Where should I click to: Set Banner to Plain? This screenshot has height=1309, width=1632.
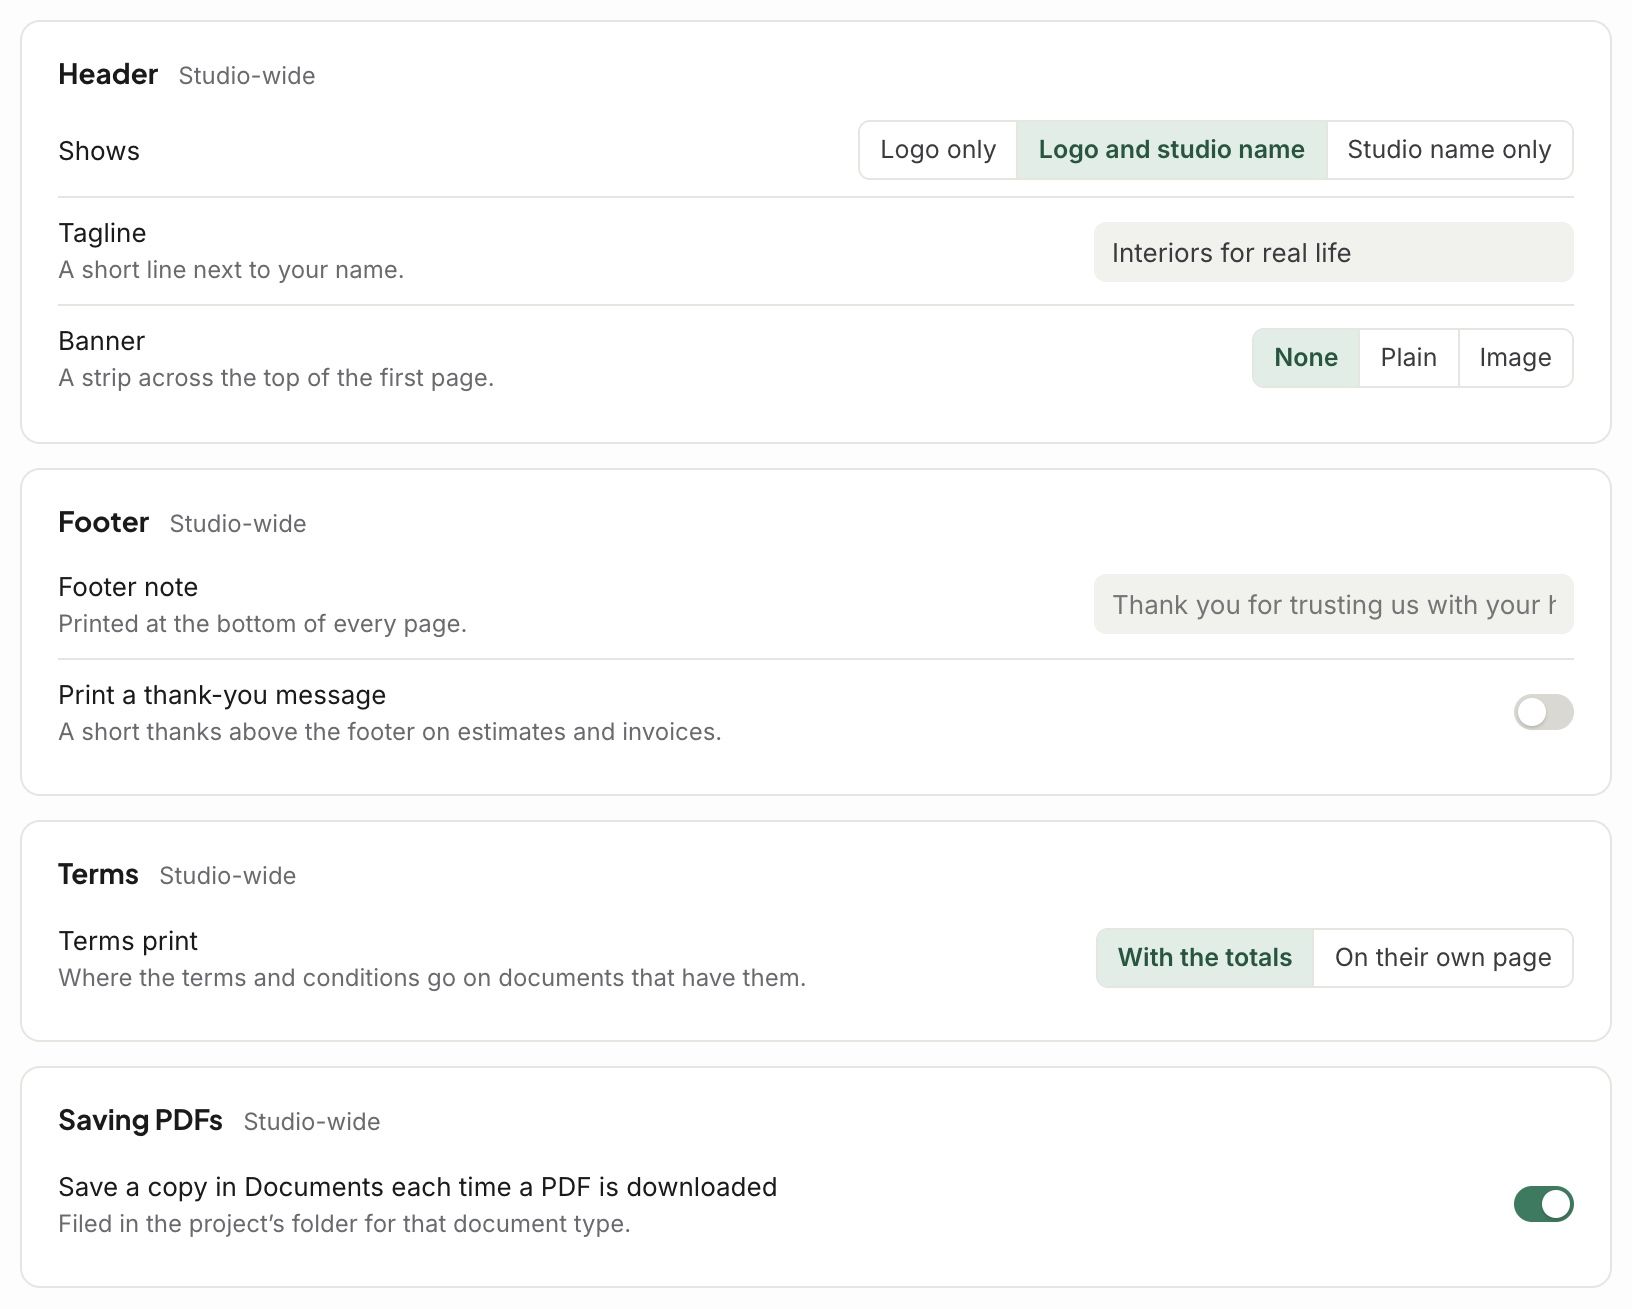[x=1408, y=358]
